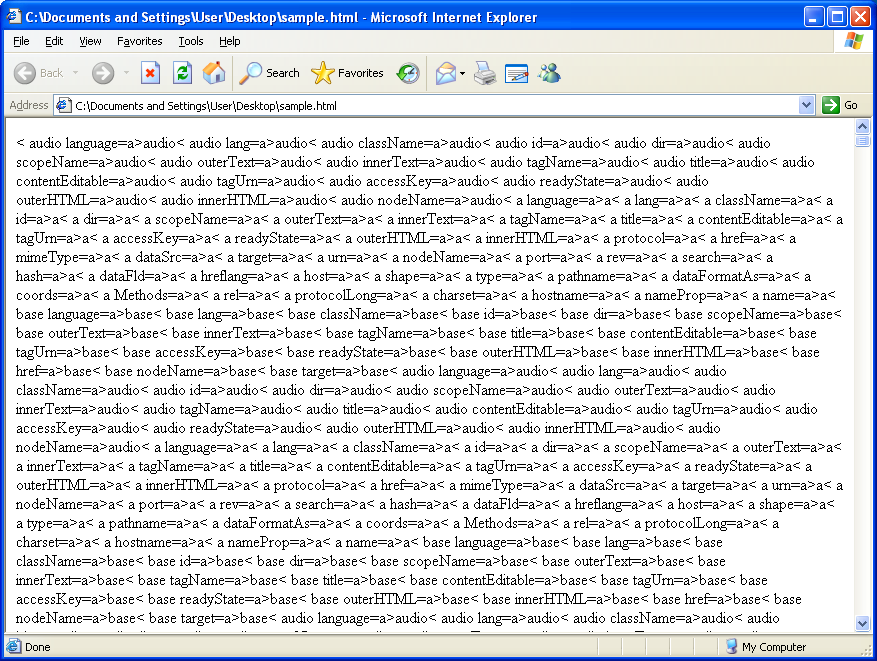Click the Edit page toolbar icon
877x661 pixels.
[516, 73]
